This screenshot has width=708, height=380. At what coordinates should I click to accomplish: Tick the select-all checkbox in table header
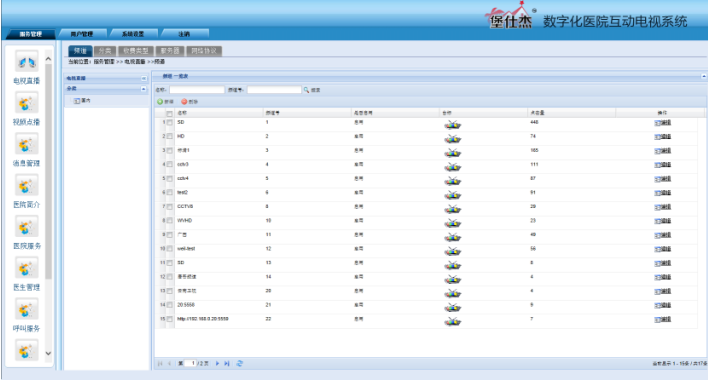coord(170,113)
